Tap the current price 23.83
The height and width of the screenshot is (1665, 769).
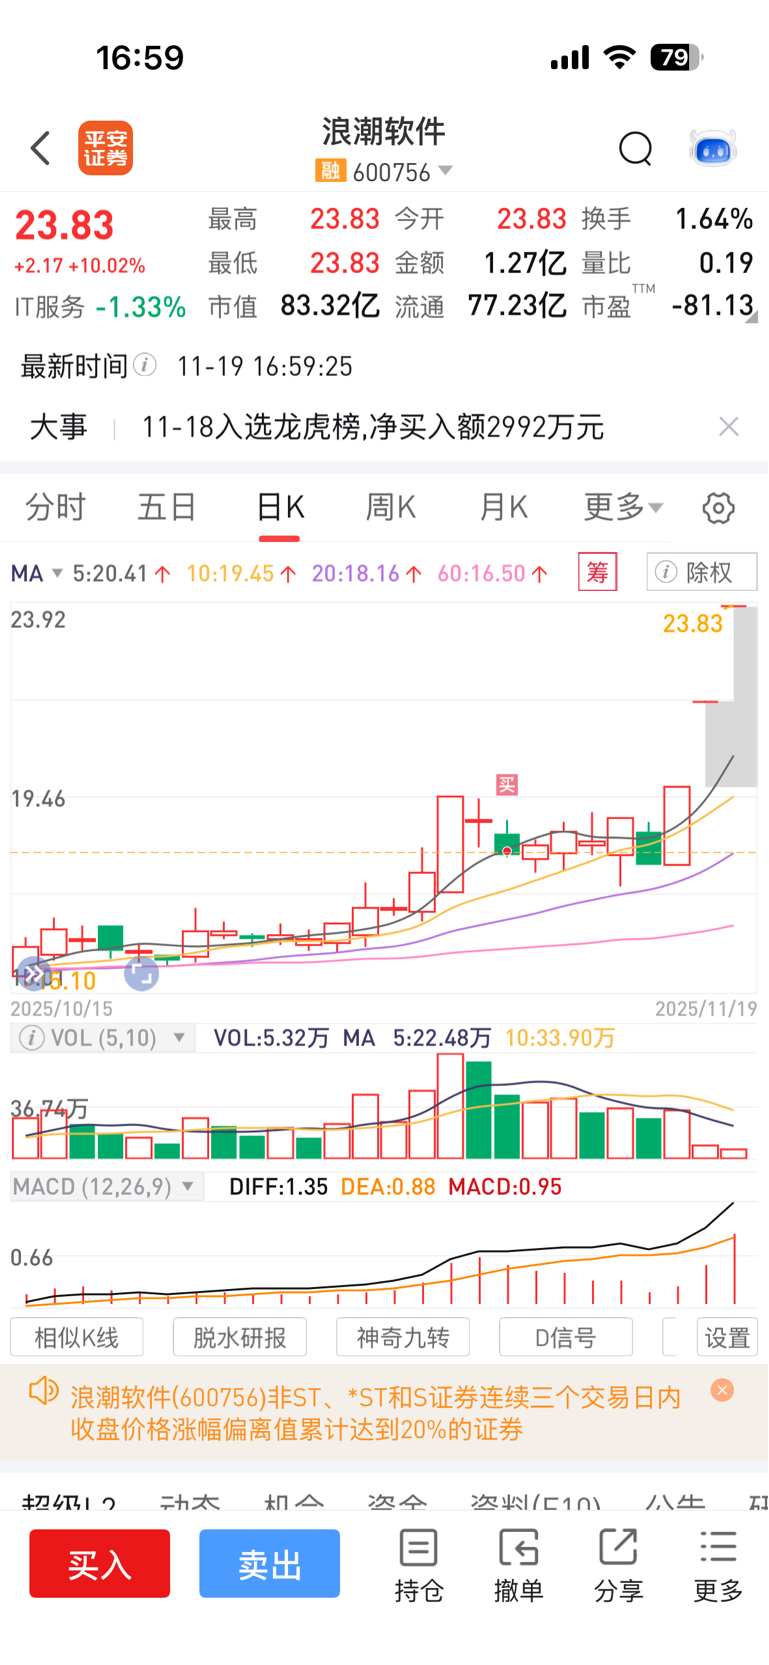tap(64, 226)
